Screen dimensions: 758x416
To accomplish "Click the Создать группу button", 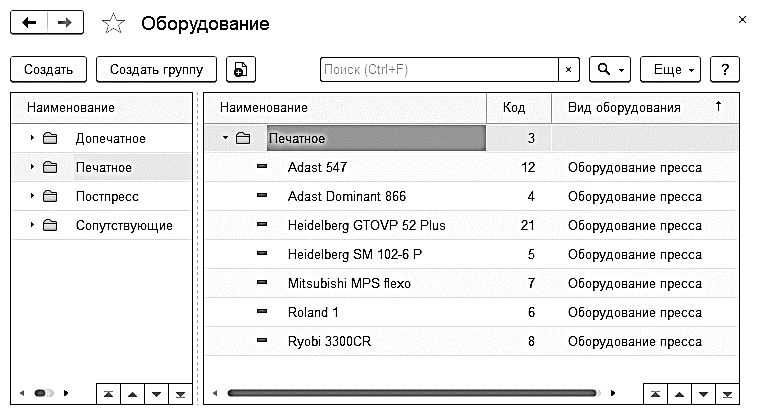I will 157,70.
